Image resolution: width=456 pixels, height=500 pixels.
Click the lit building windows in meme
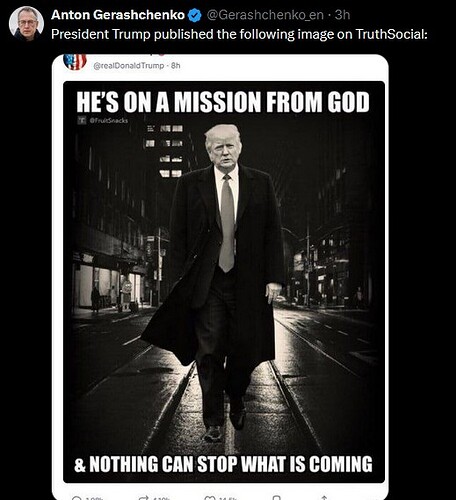click(166, 151)
